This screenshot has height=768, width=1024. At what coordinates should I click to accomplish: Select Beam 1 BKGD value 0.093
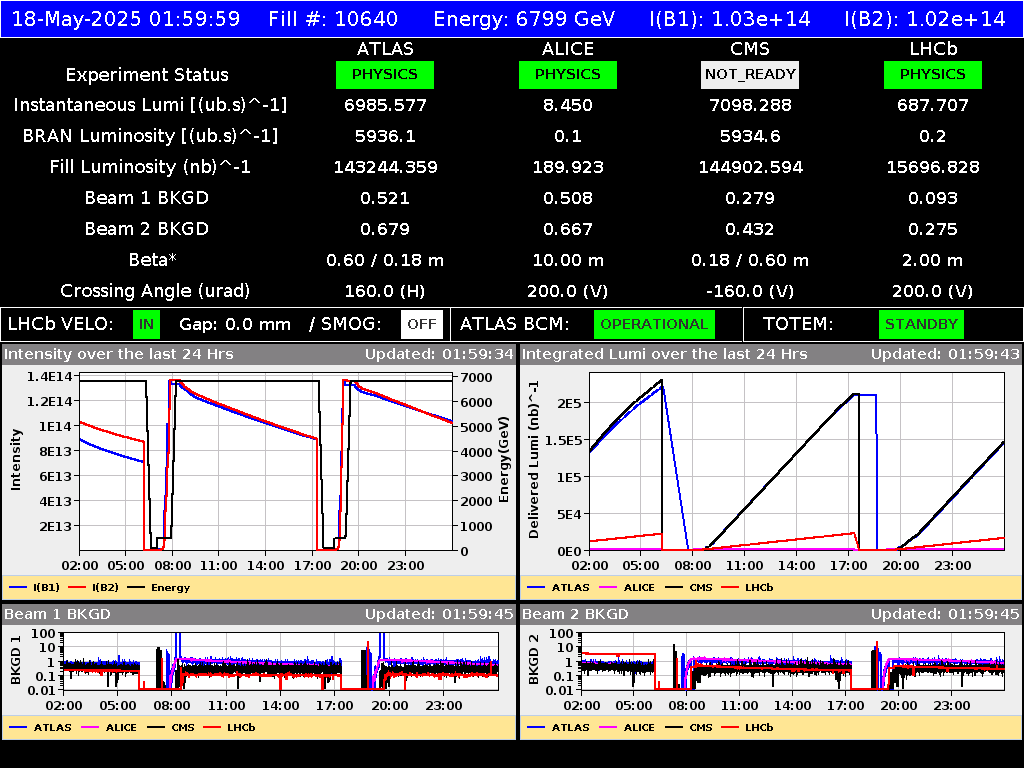pos(933,198)
